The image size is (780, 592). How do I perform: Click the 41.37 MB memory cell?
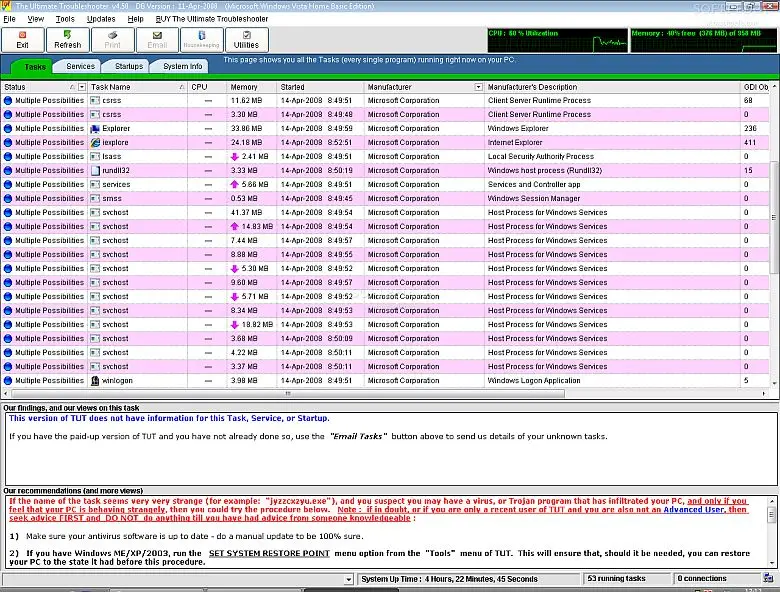point(252,212)
